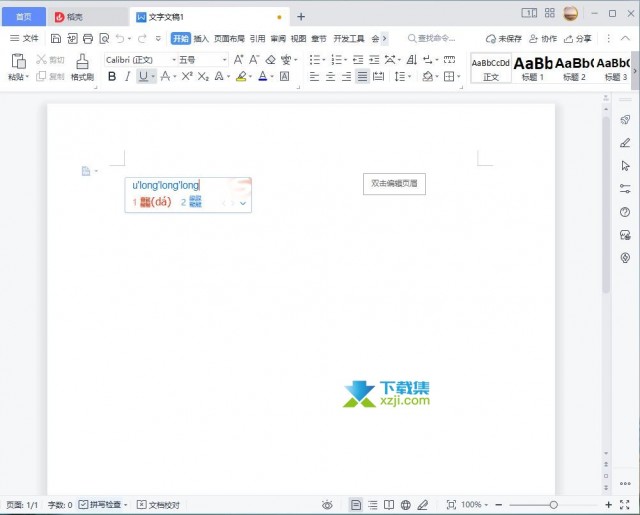Switch to the 插入 (Insert) tab

pos(201,39)
